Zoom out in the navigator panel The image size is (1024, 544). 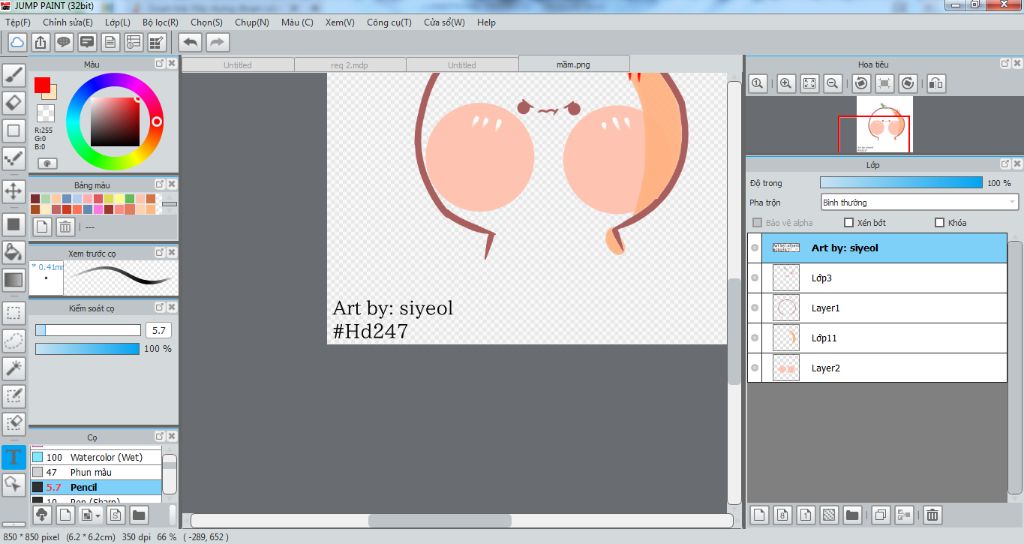tap(832, 83)
